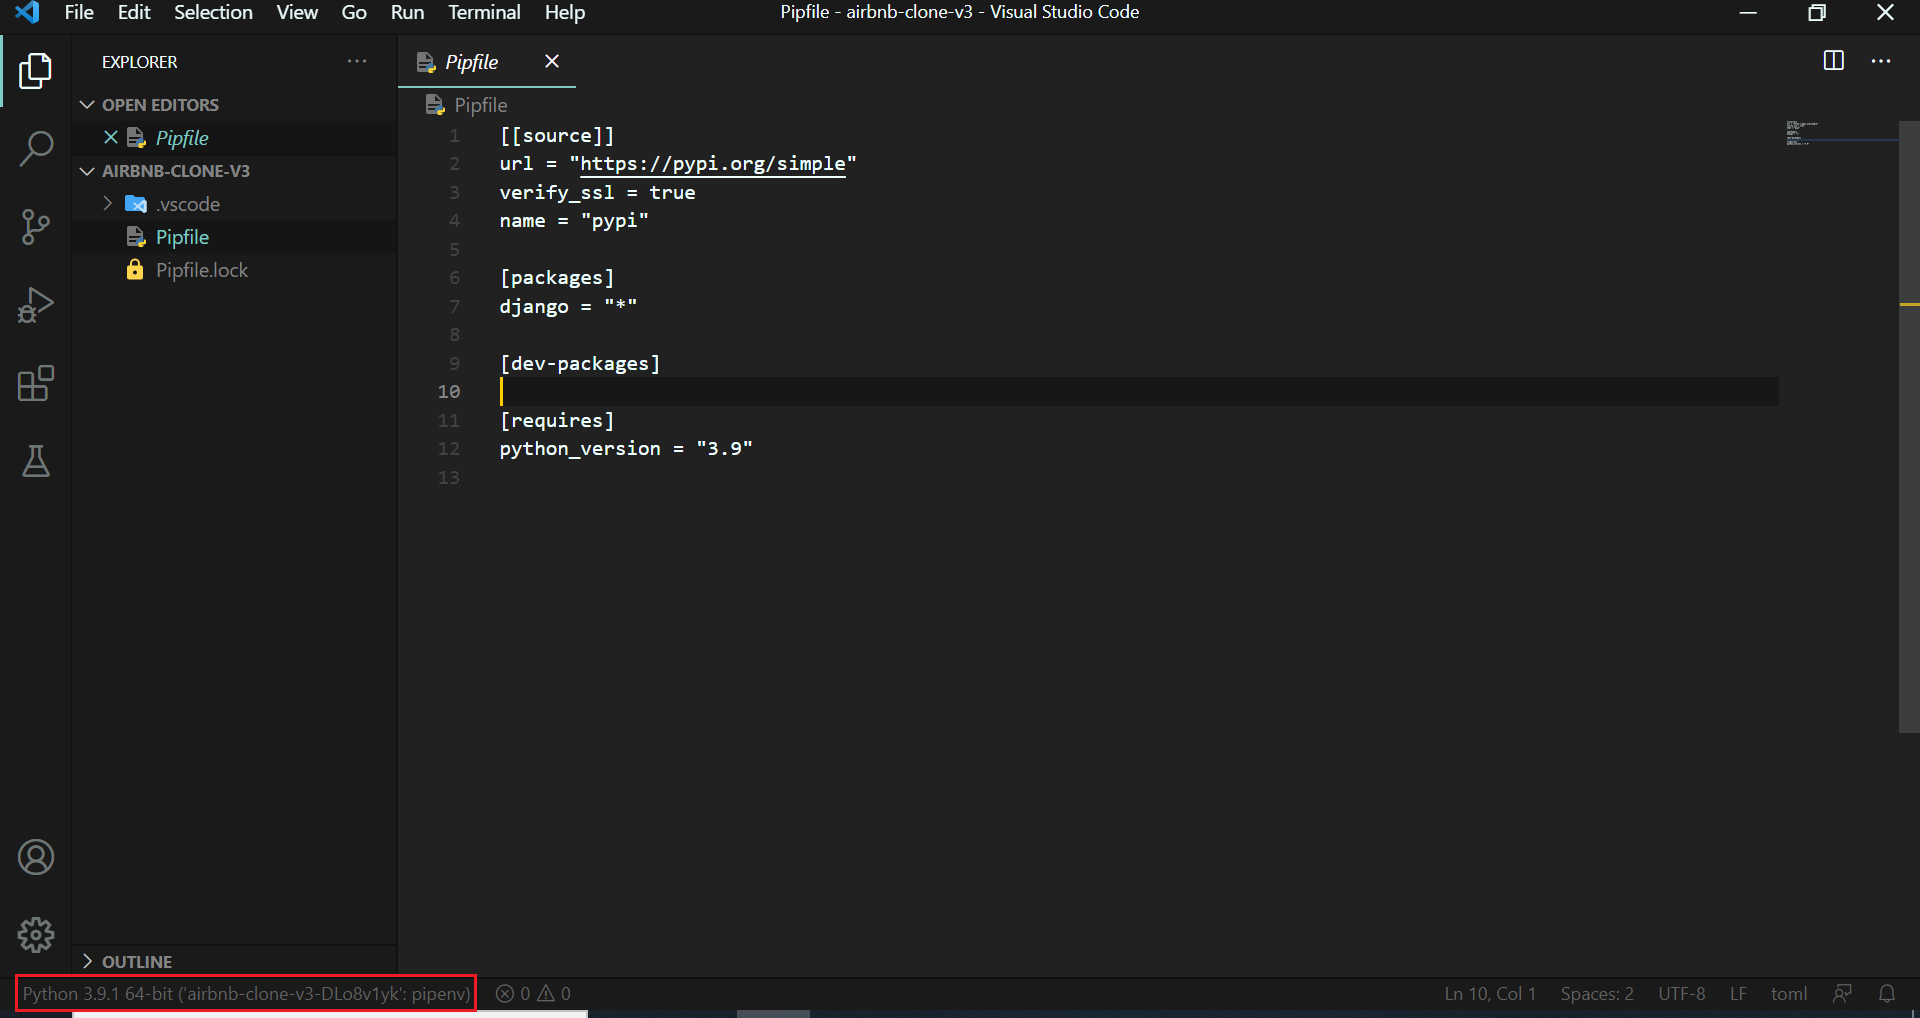Open the Extensions view icon

click(36, 383)
